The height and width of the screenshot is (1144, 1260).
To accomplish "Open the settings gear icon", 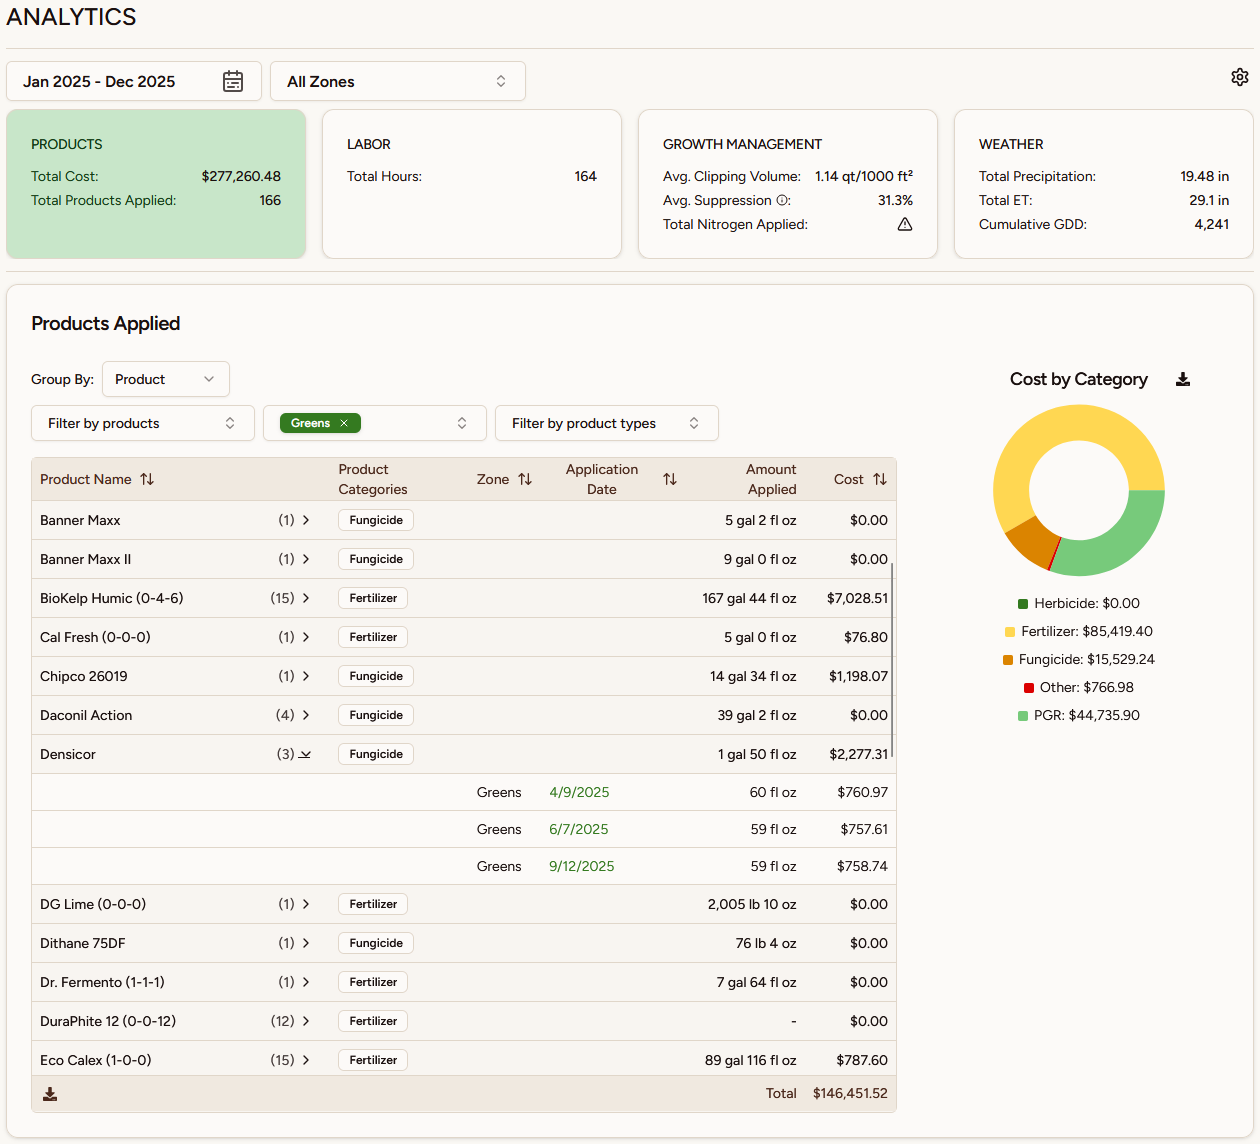I will (x=1239, y=77).
